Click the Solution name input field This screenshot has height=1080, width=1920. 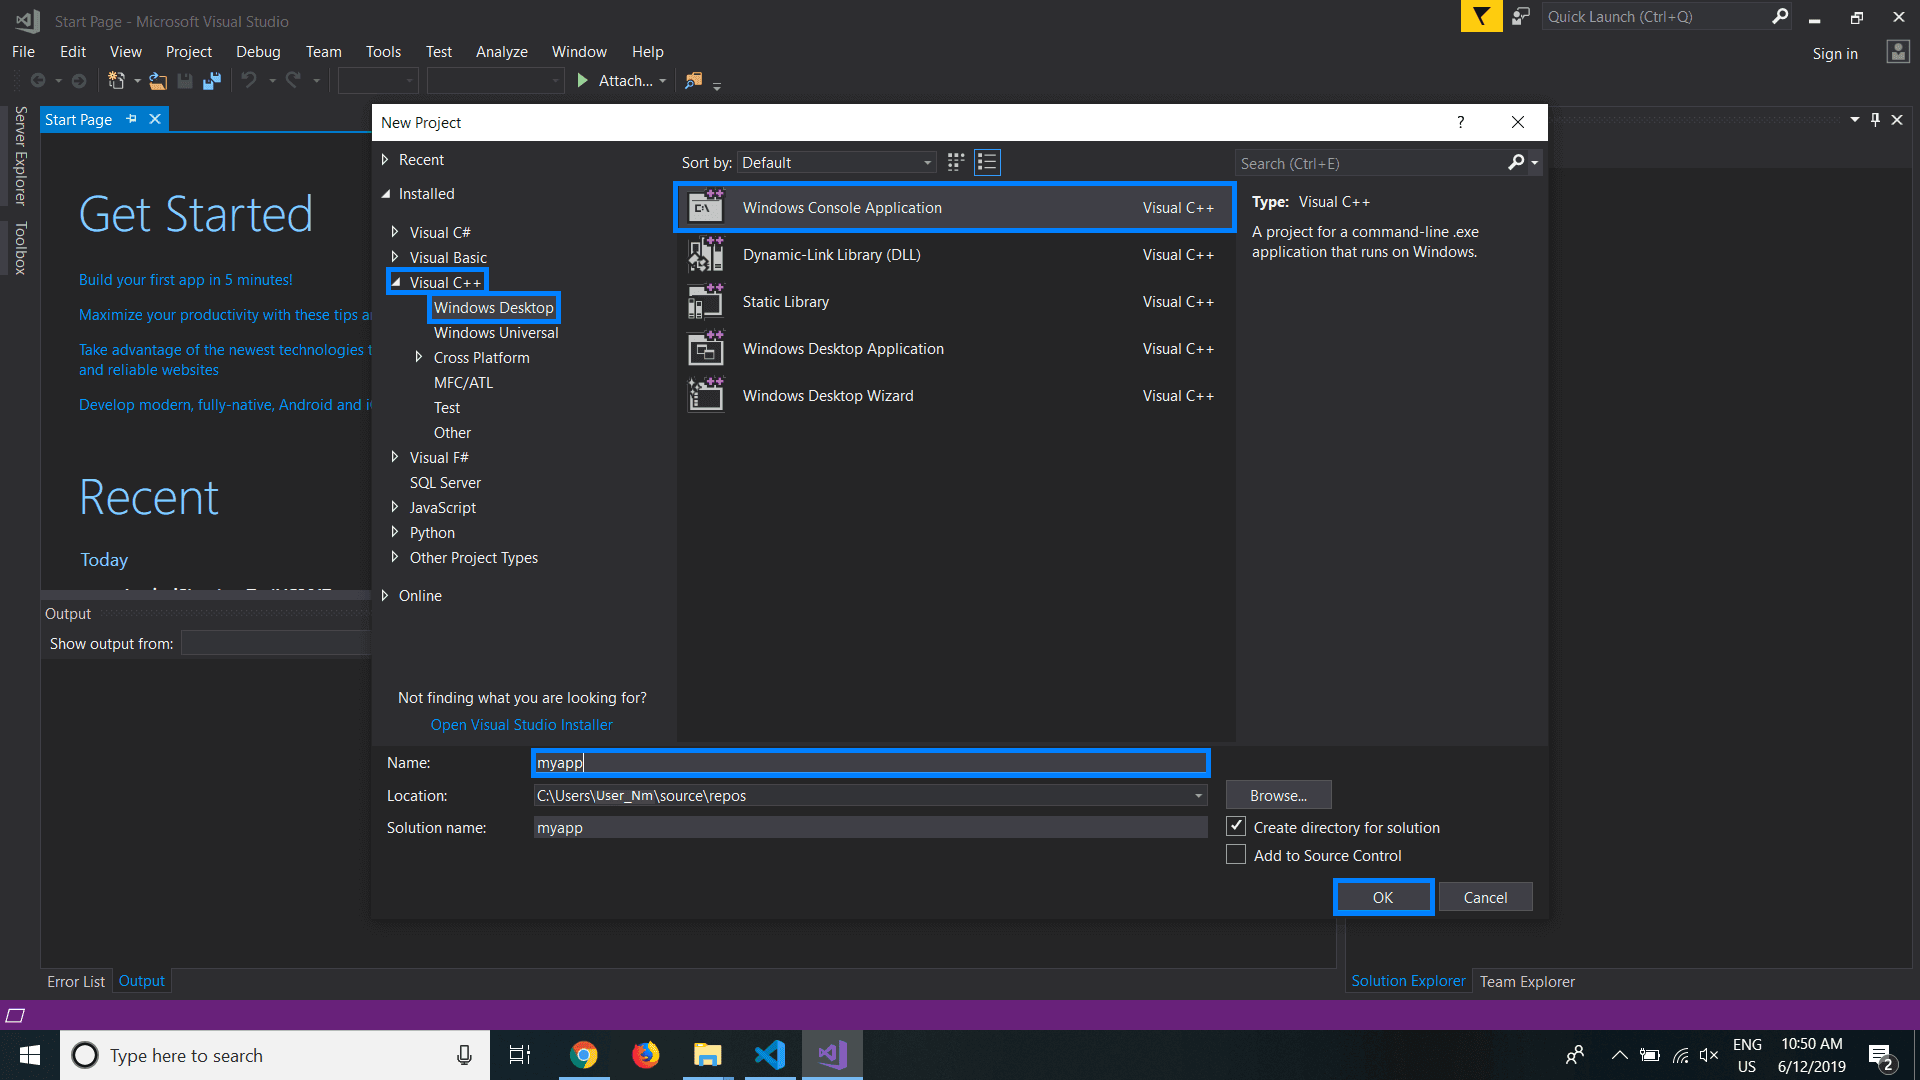click(870, 828)
